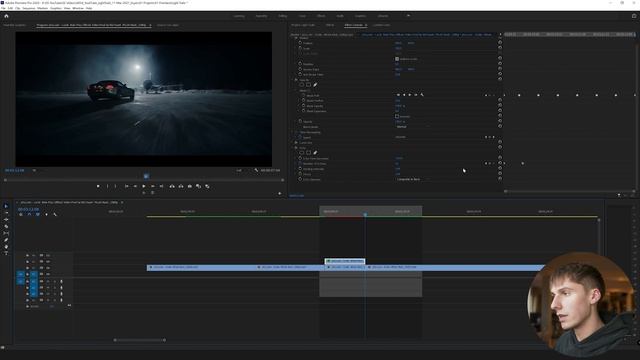Select the Razor tool

6,226
